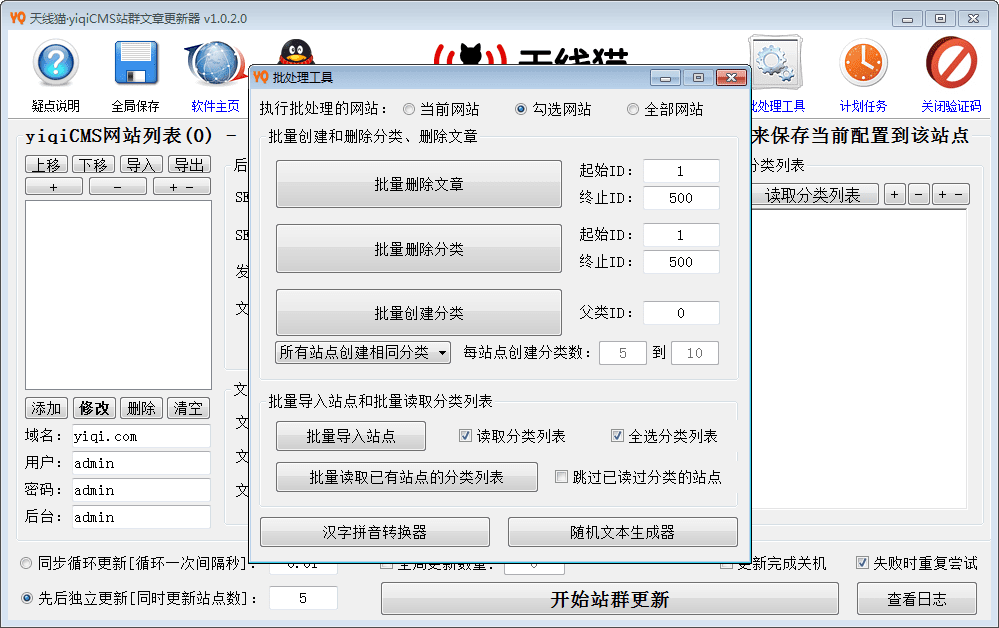Select the 先后独立更新 radio button
Screen dimensions: 999x628
coord(26,598)
